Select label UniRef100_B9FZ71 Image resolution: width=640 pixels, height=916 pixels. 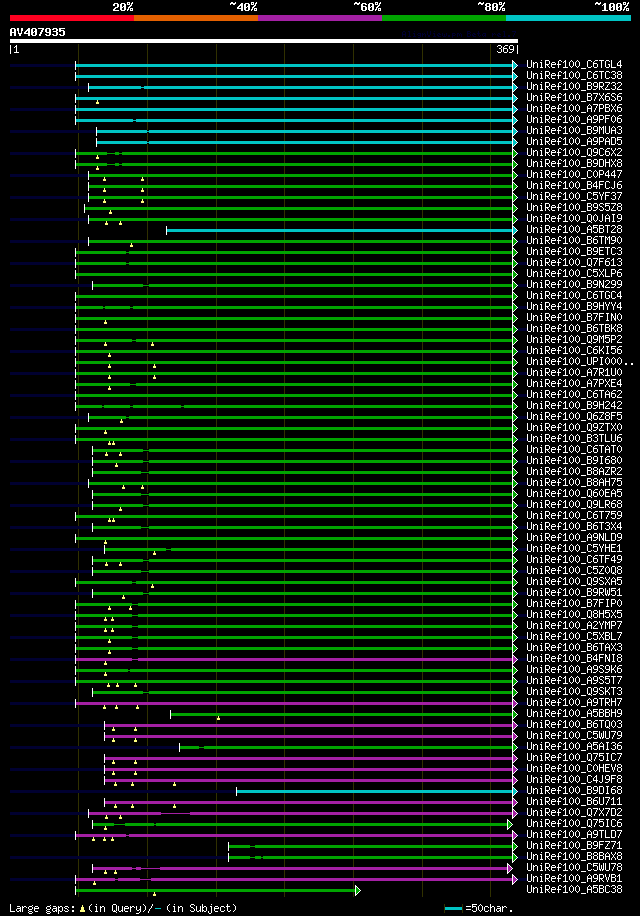[574, 845]
